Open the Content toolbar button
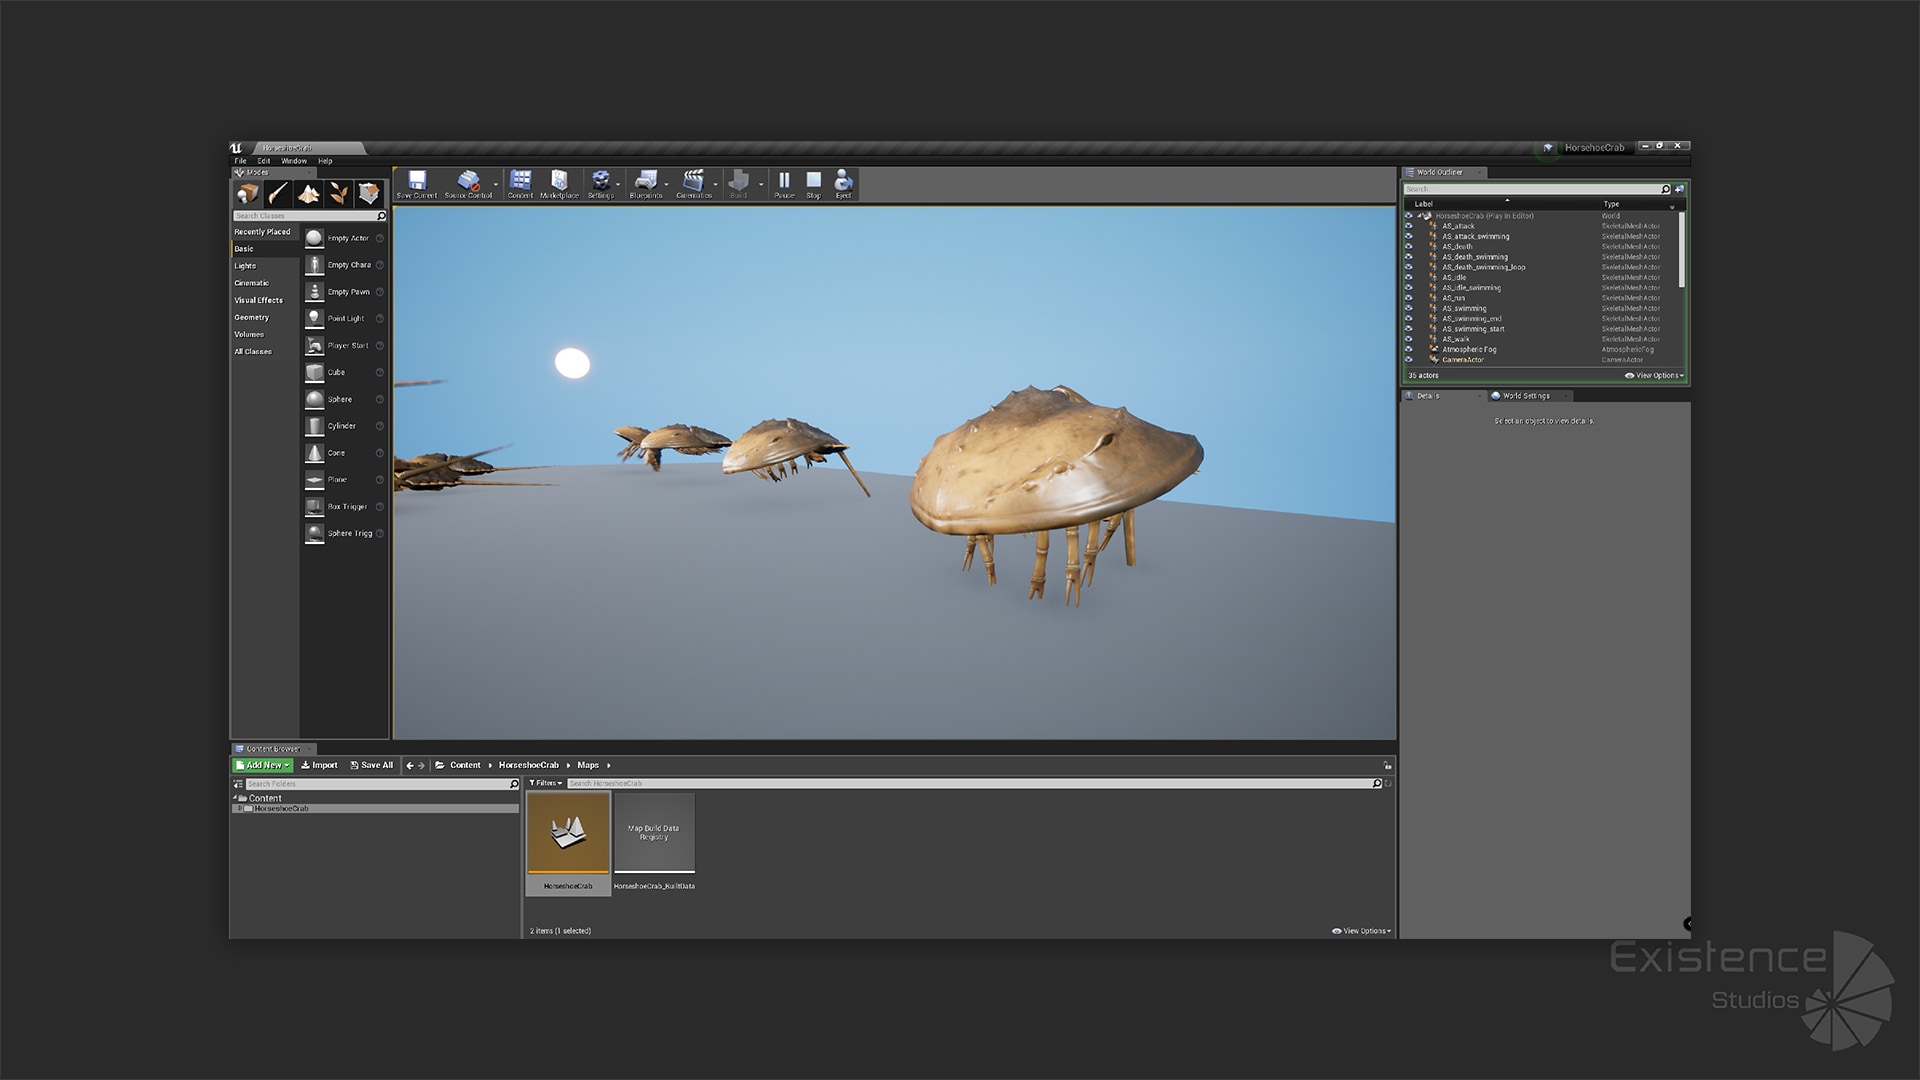 point(520,183)
